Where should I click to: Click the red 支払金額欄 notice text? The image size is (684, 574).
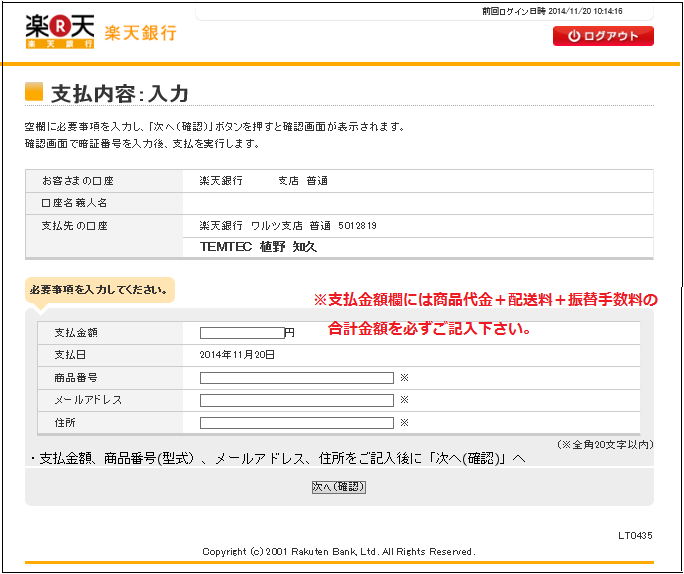coord(485,314)
